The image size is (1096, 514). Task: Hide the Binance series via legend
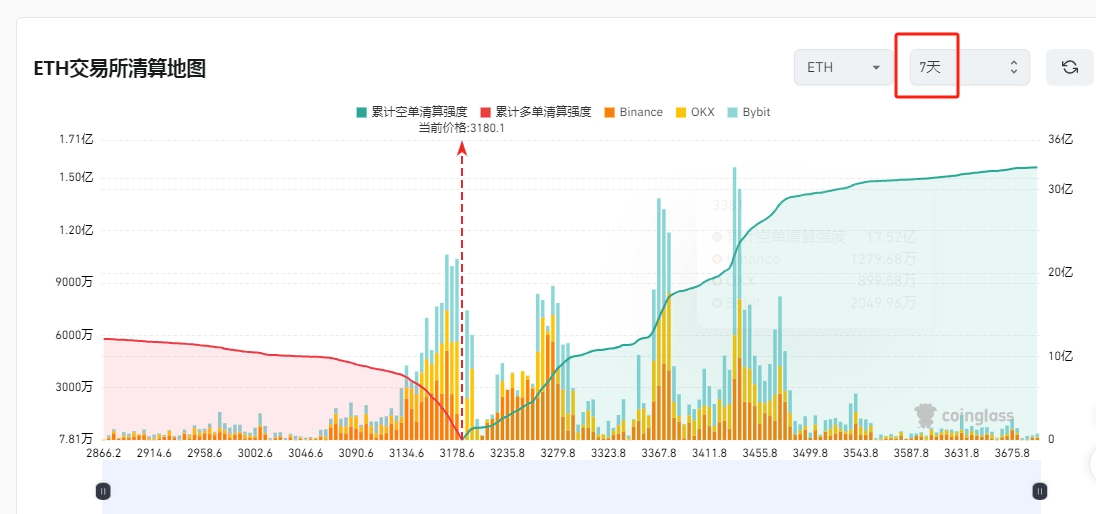coord(633,112)
